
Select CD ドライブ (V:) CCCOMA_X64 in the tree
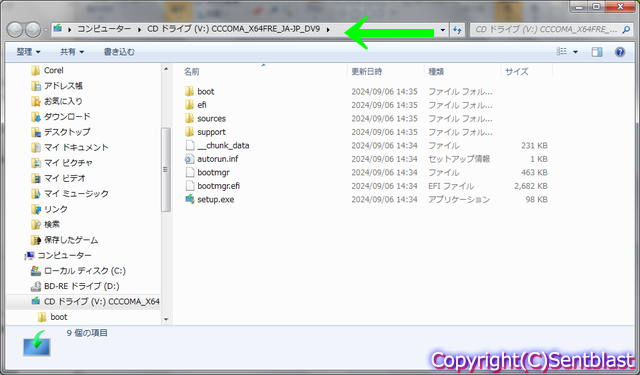point(101,302)
